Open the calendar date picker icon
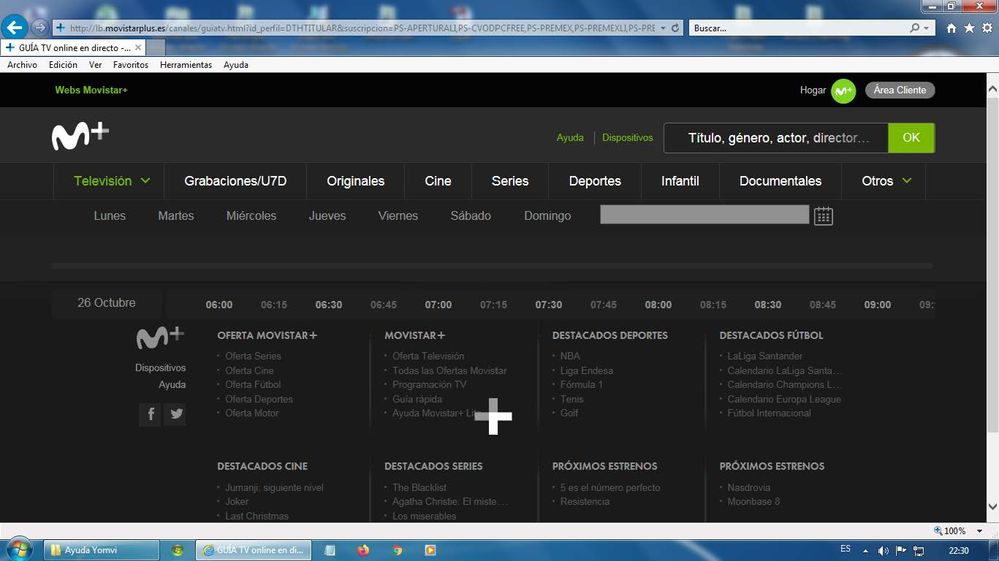 (x=823, y=216)
